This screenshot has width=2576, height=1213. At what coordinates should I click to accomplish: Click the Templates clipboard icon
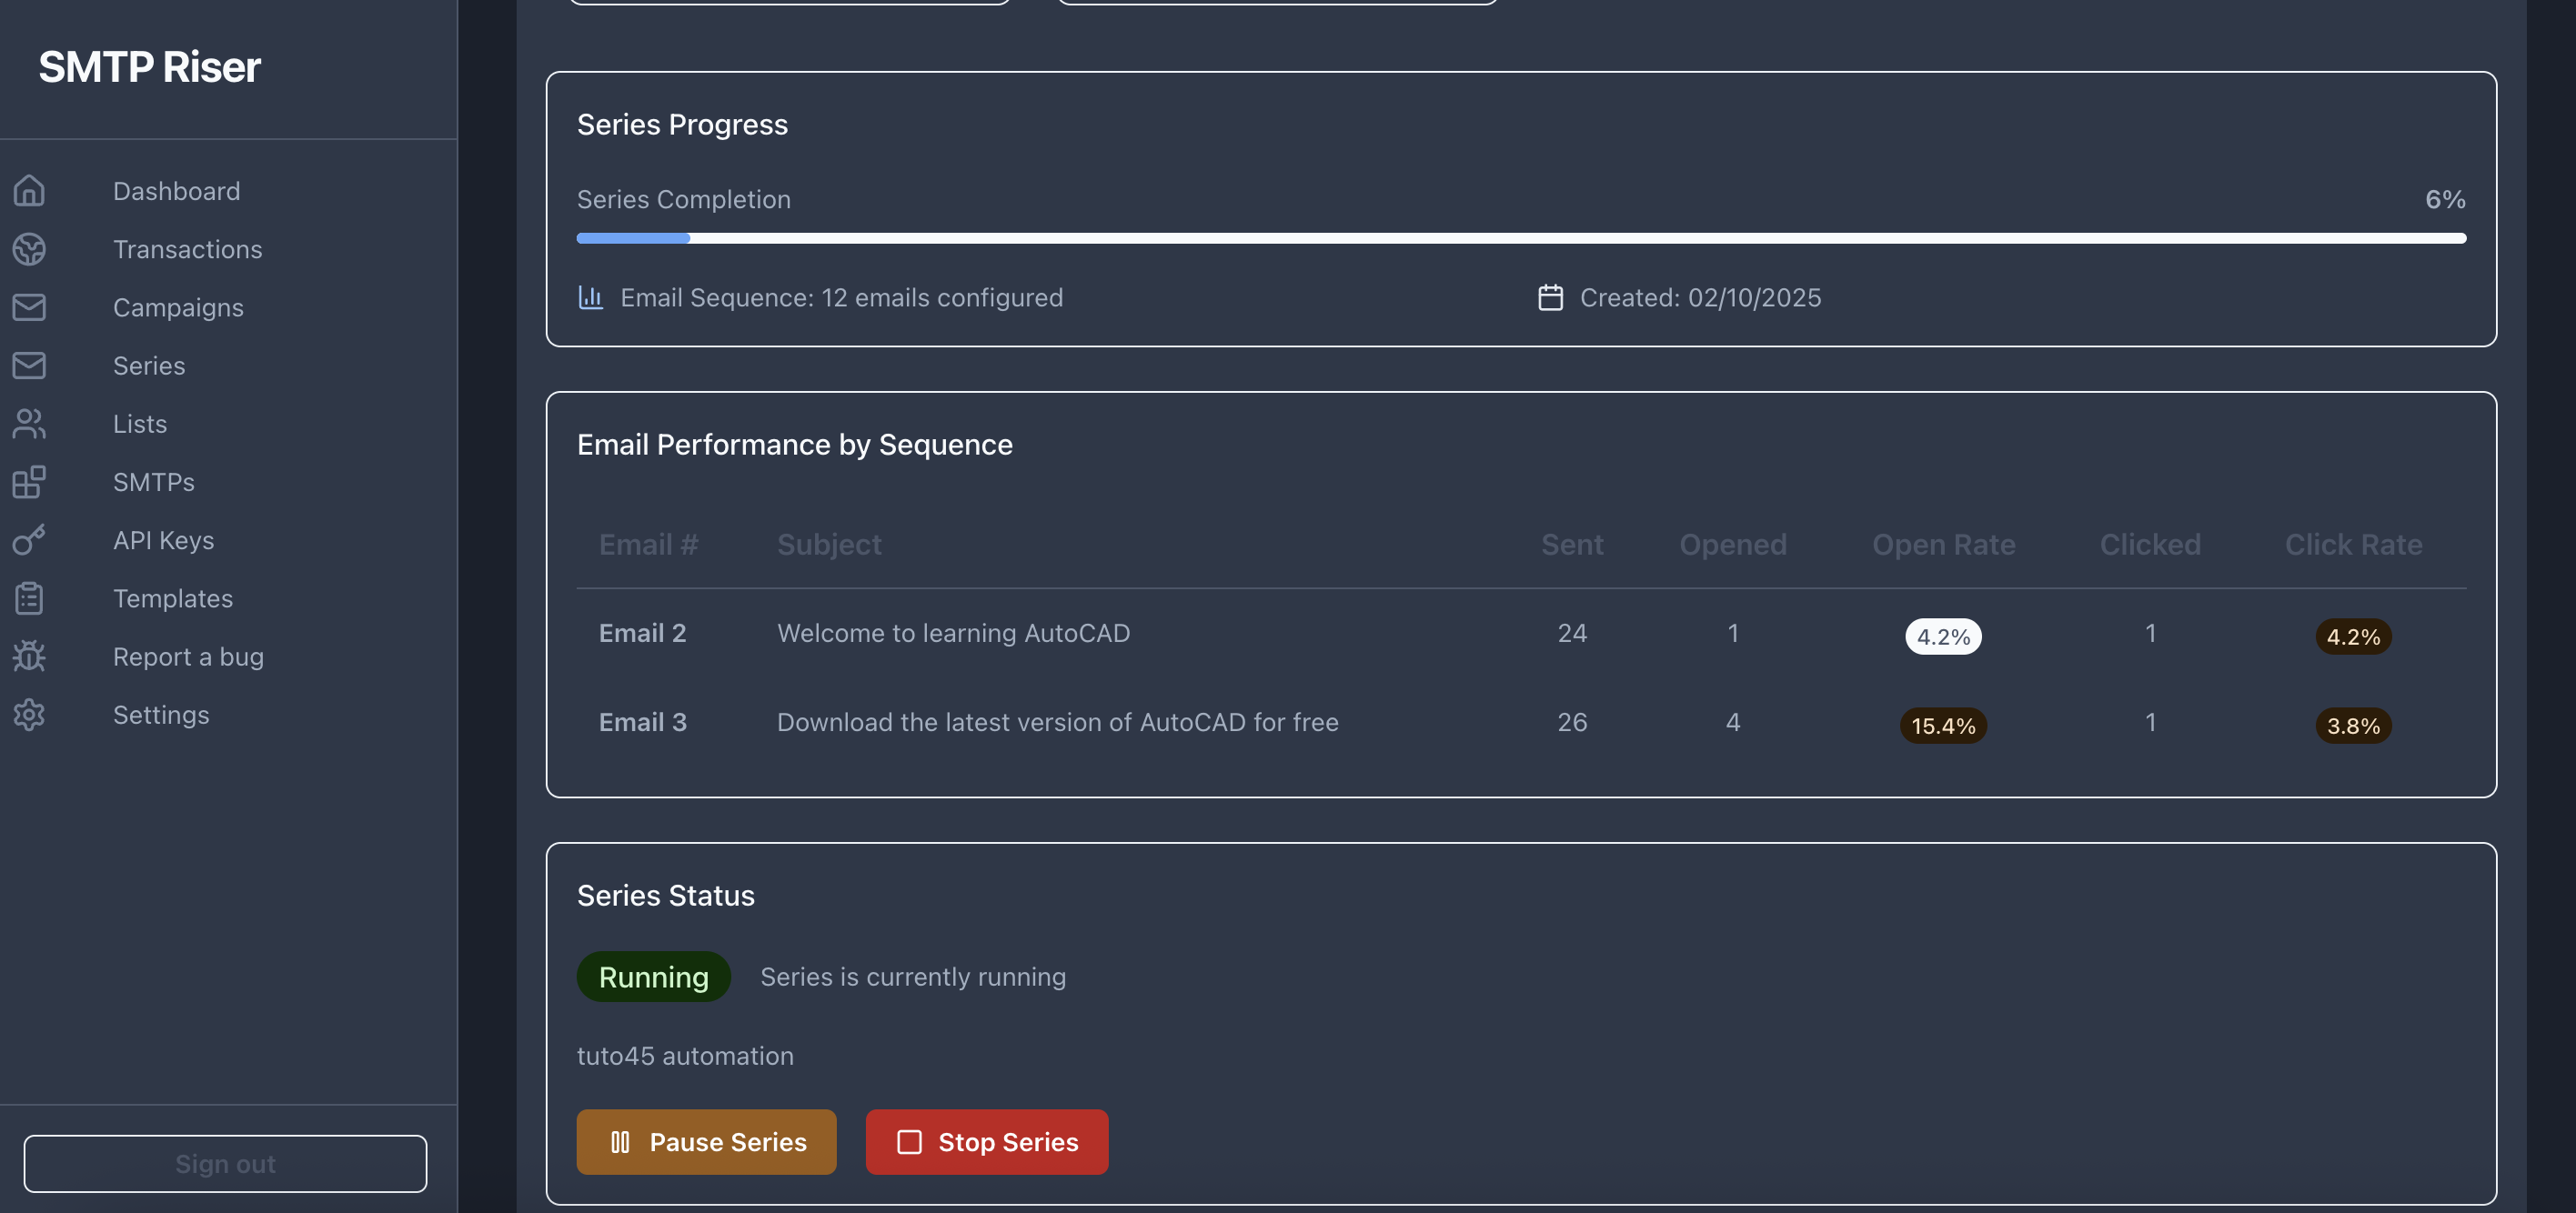29,598
